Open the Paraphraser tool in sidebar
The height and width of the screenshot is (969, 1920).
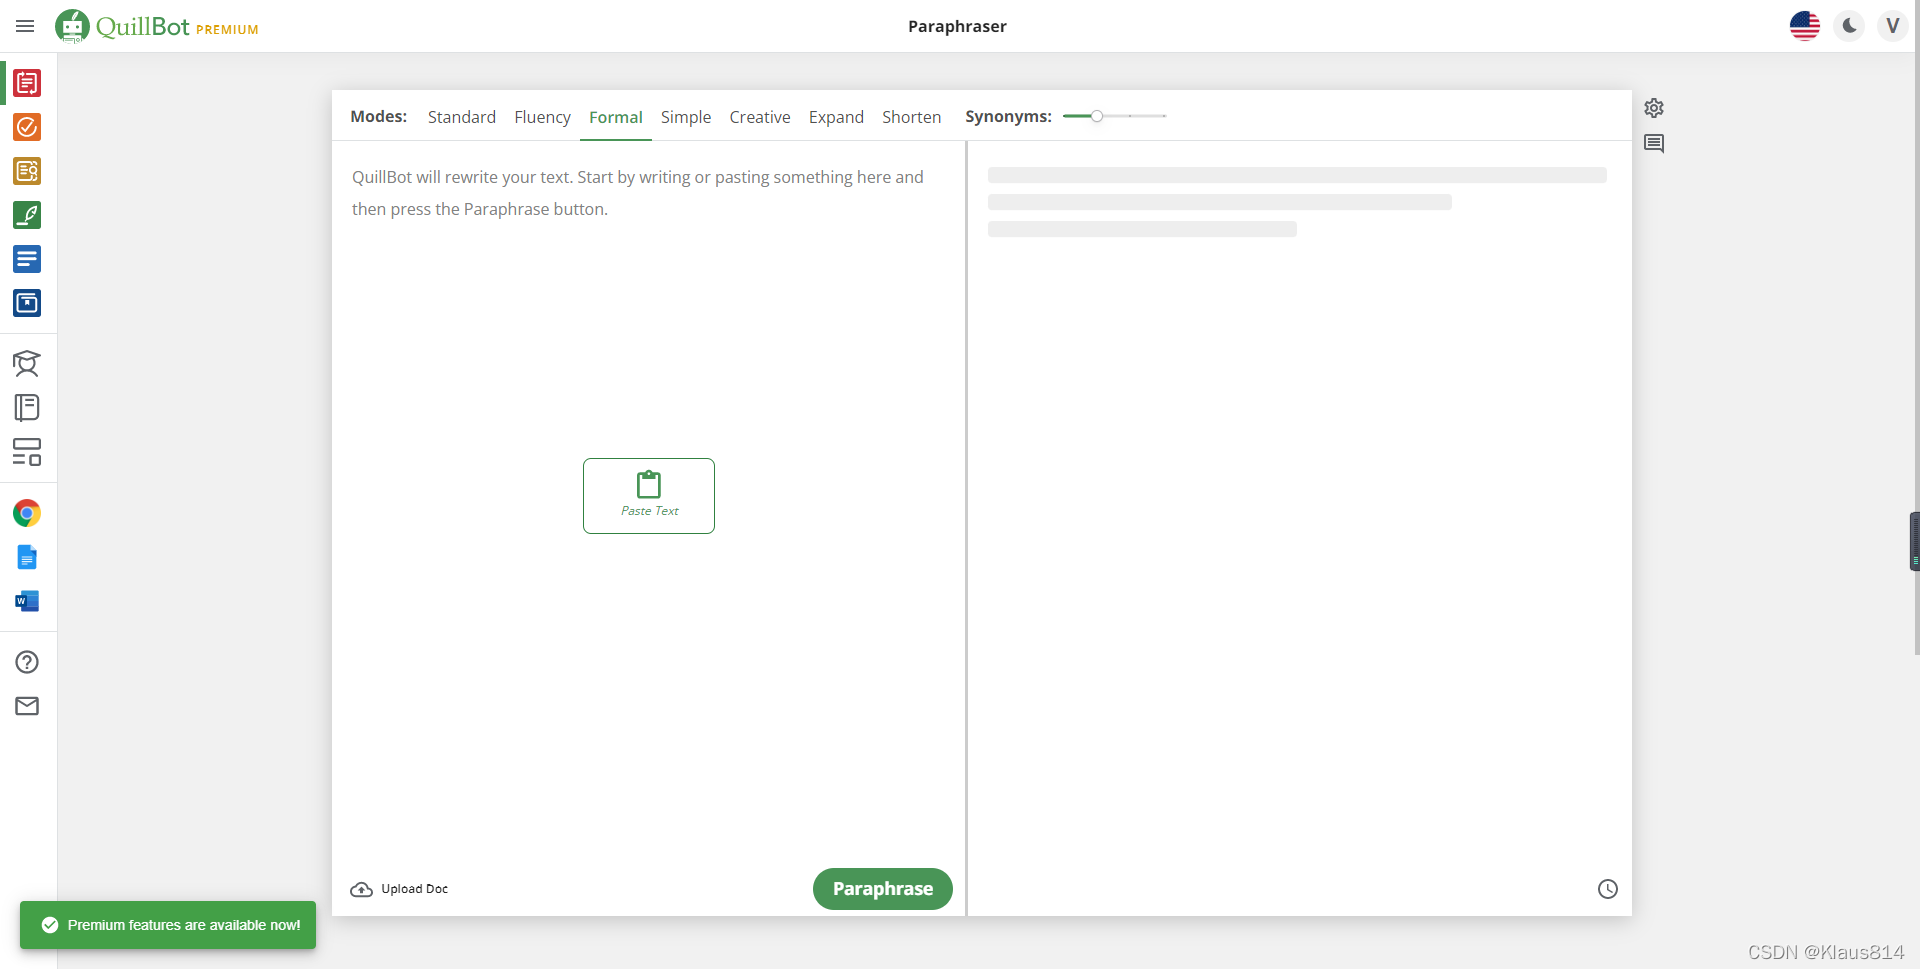click(x=27, y=83)
